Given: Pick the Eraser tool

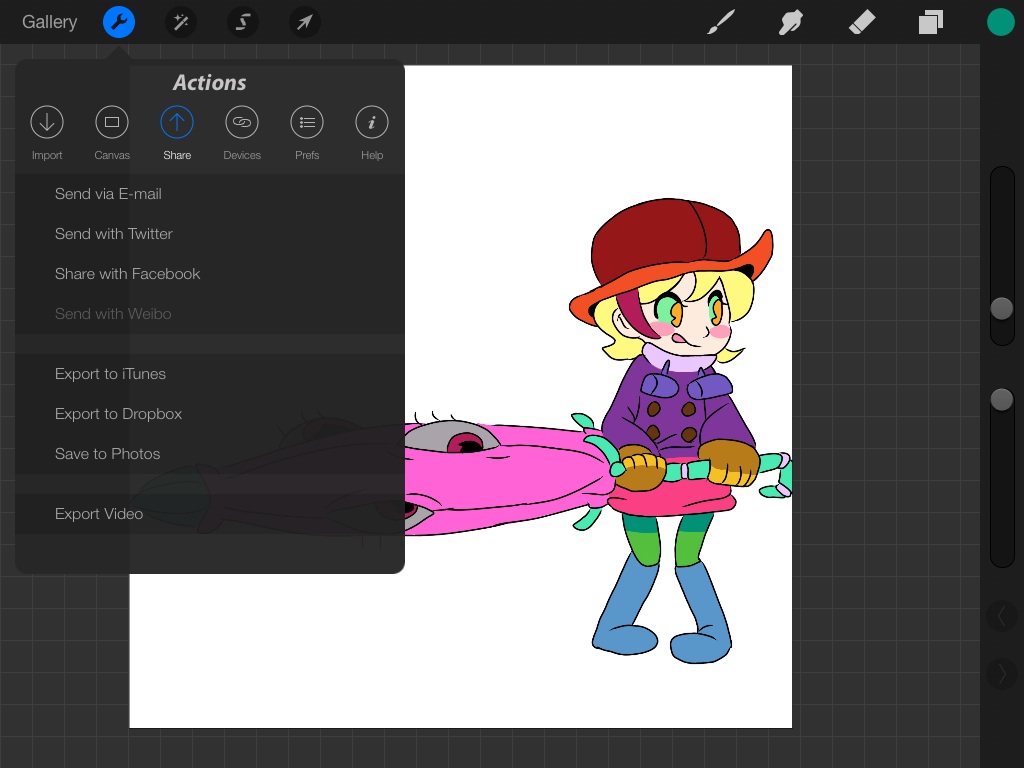Looking at the screenshot, I should click(862, 22).
